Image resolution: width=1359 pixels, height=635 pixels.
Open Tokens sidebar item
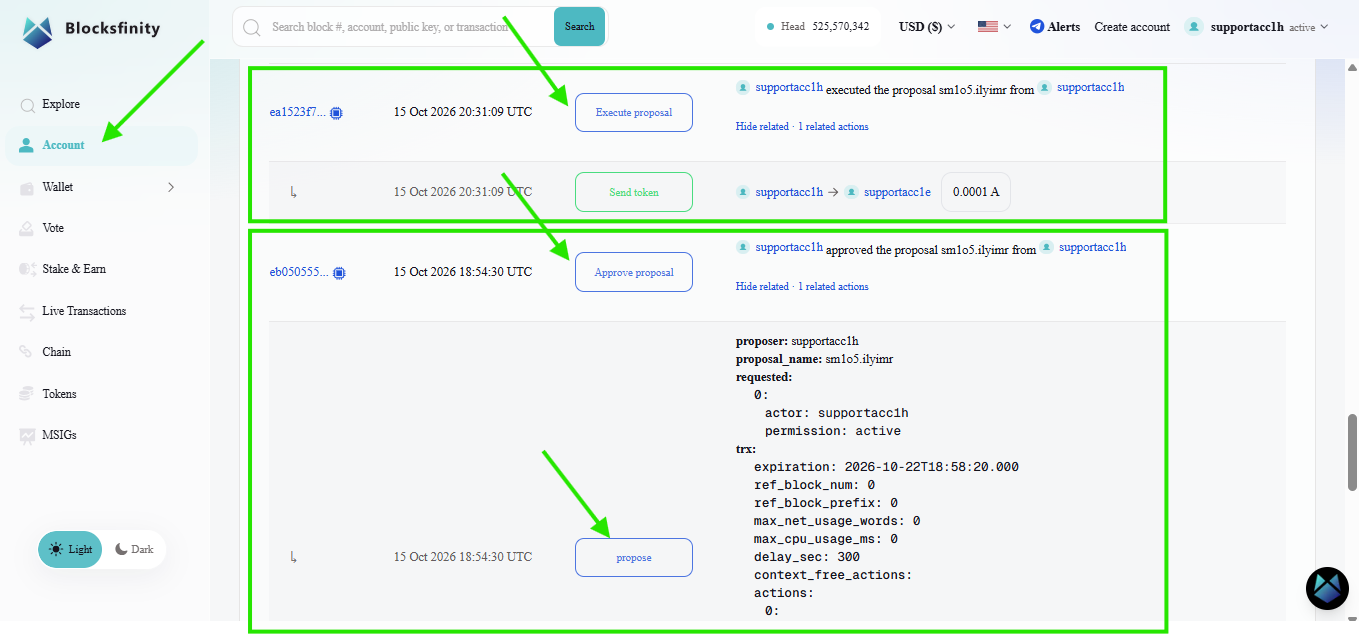pyautogui.click(x=59, y=394)
